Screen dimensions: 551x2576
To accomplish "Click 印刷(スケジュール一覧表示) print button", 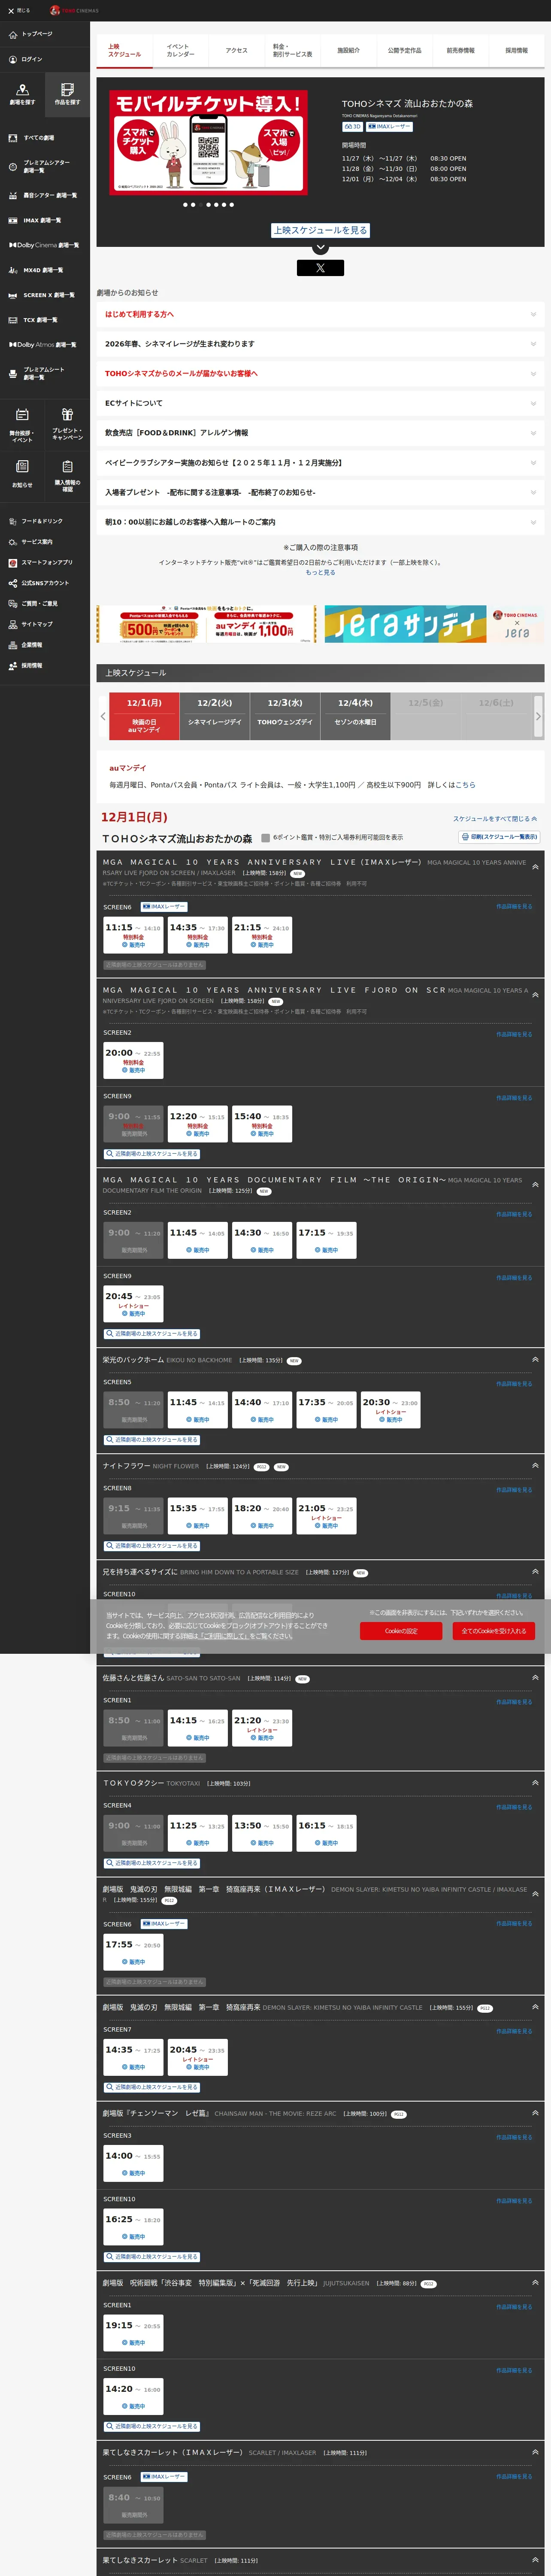I will pyautogui.click(x=499, y=837).
